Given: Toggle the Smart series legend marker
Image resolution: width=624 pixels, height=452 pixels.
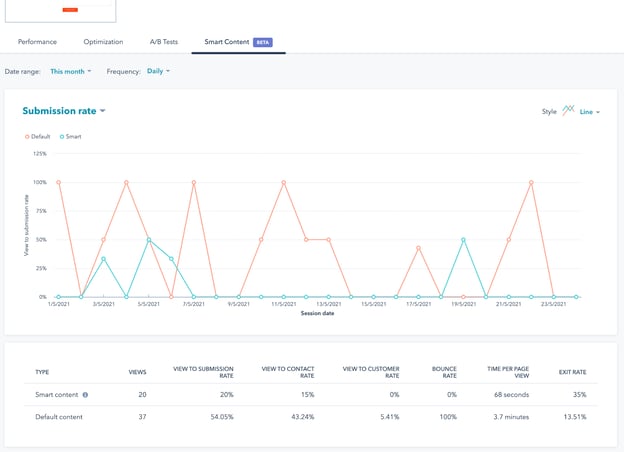Looking at the screenshot, I should point(62,136).
